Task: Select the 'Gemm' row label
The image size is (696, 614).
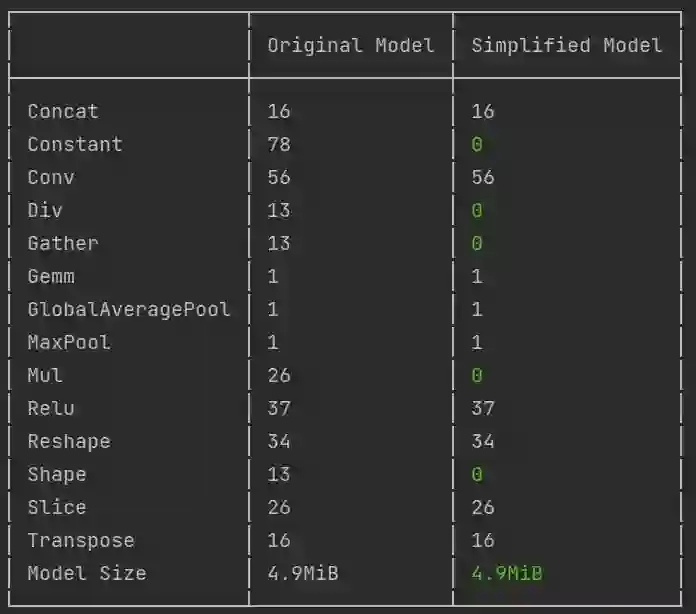Action: [51, 276]
